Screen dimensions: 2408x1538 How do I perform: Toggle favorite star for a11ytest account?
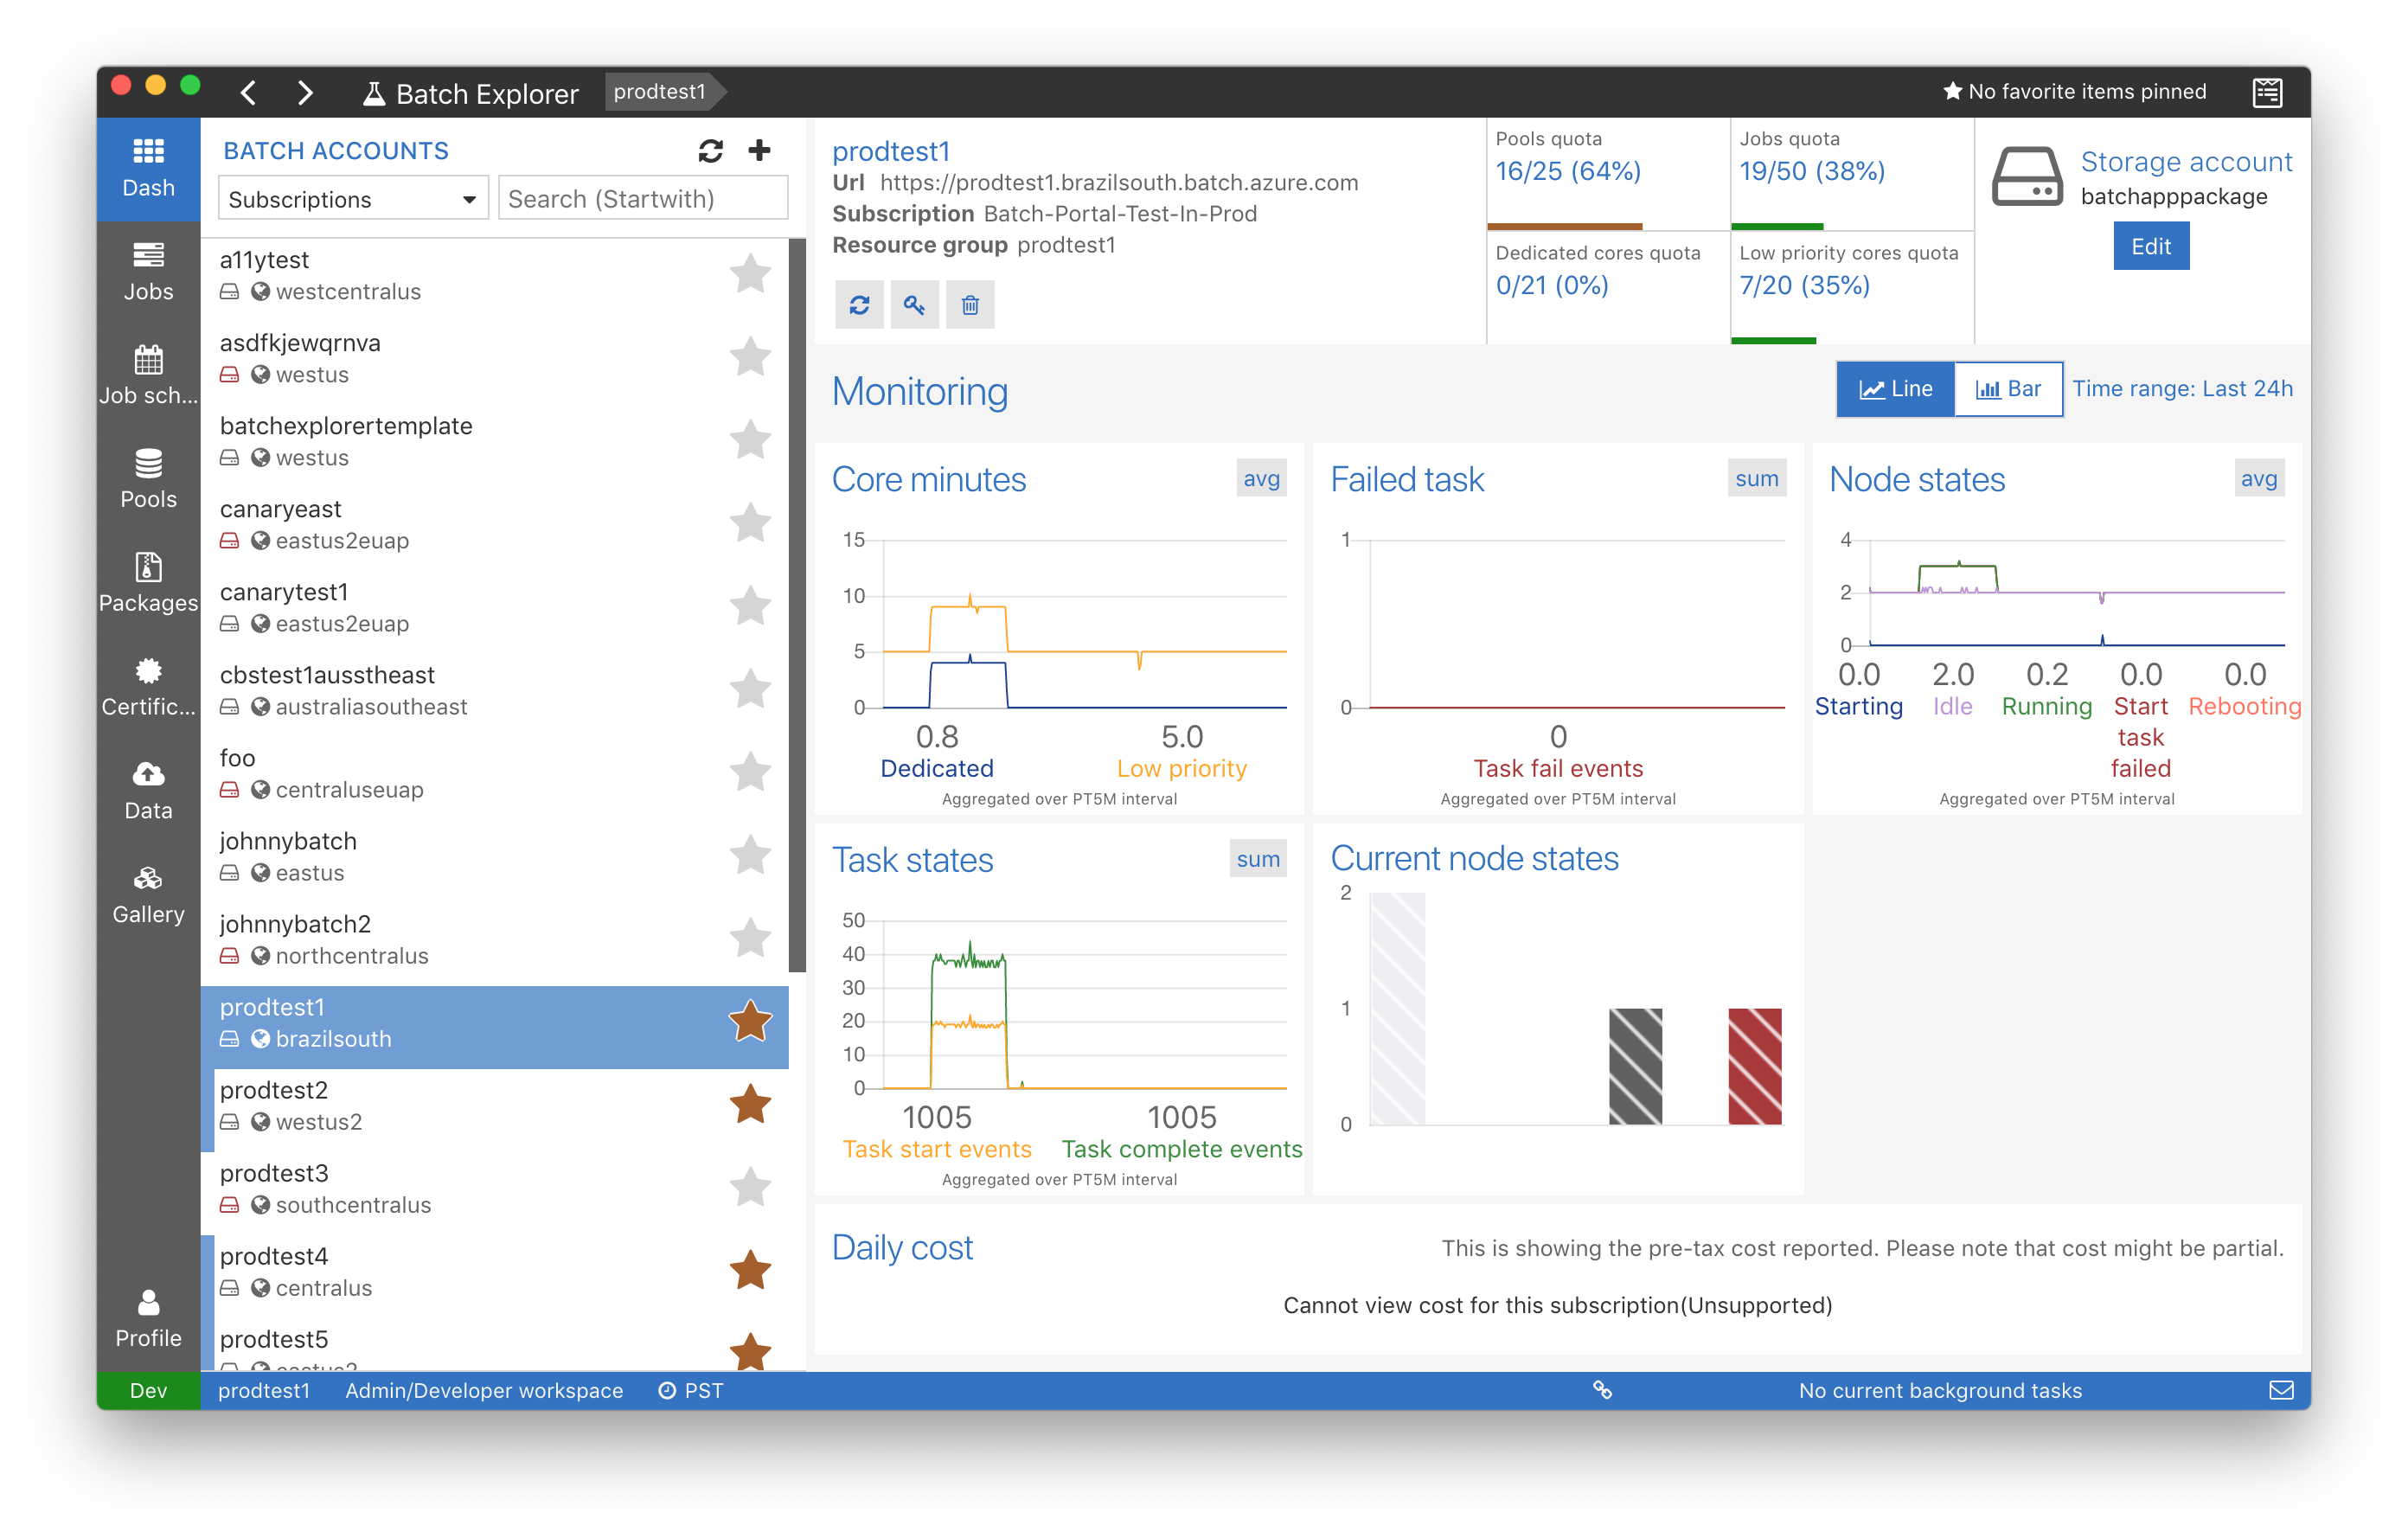[749, 274]
